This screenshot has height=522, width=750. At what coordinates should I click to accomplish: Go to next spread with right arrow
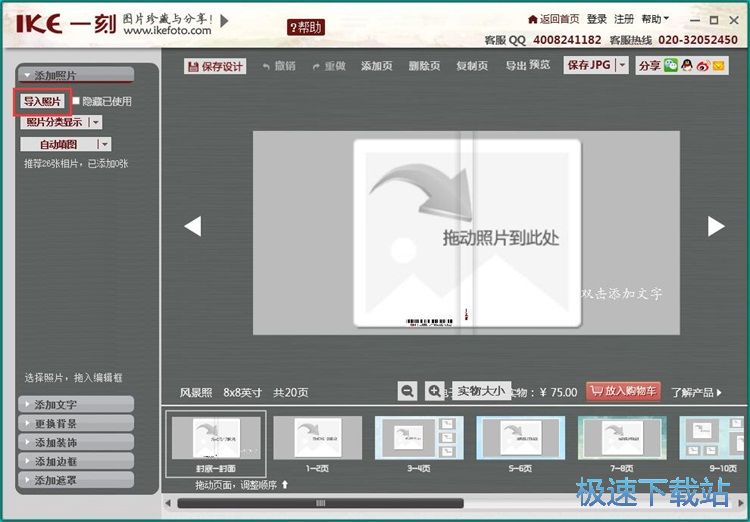716,226
